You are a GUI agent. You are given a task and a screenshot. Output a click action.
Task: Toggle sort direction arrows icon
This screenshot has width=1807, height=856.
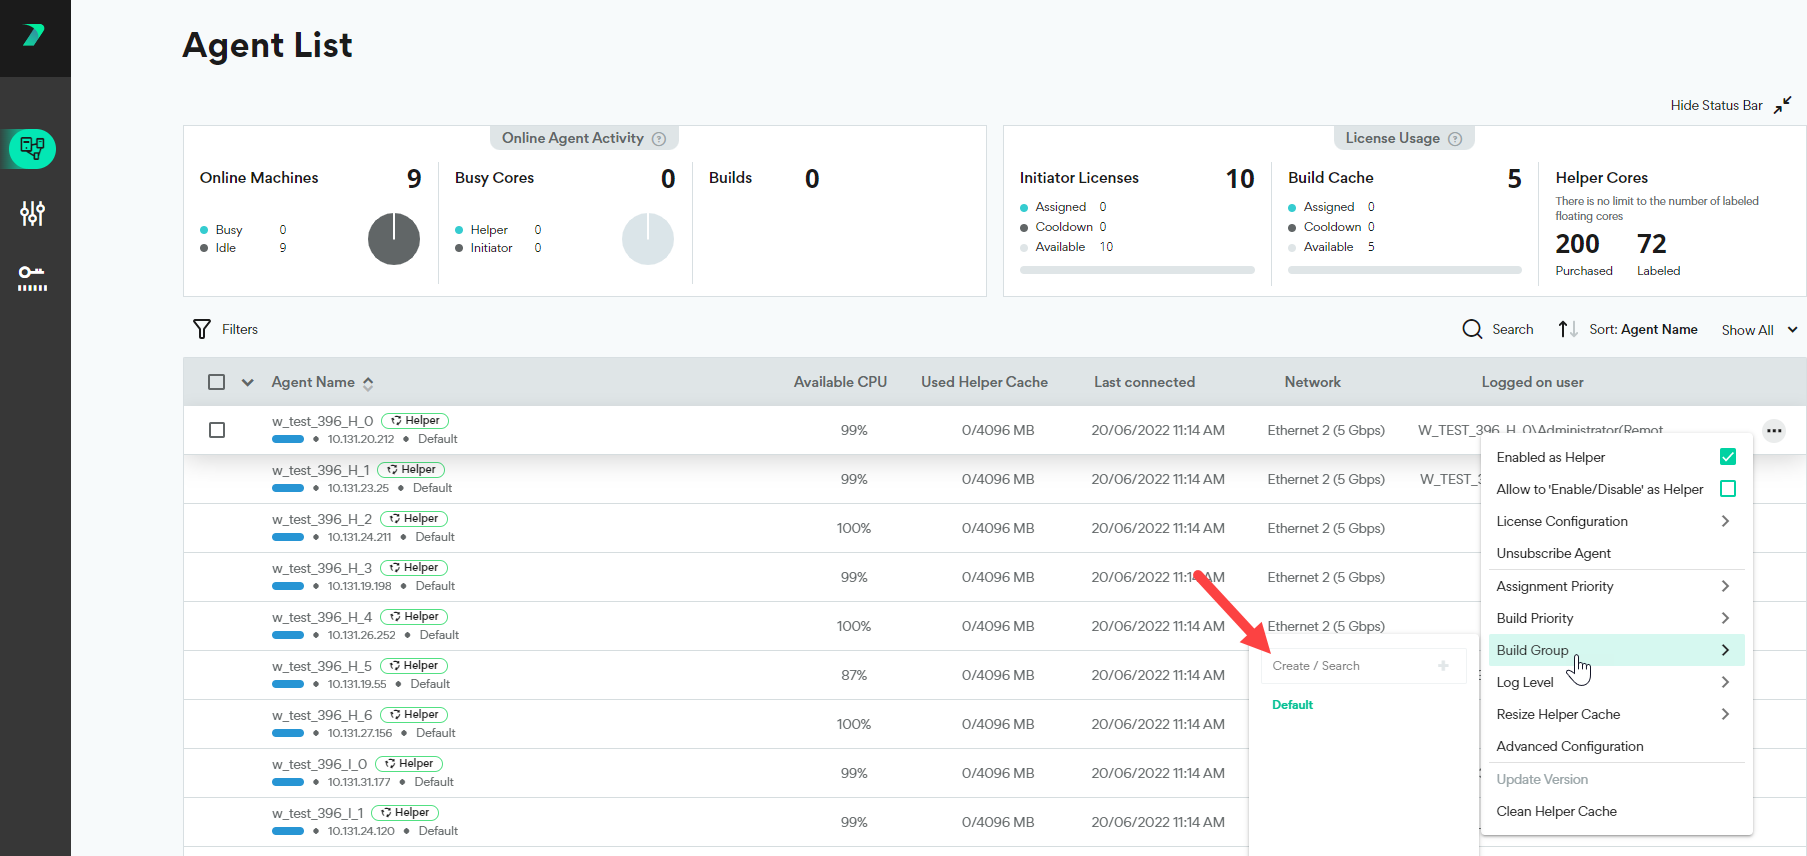[1567, 329]
